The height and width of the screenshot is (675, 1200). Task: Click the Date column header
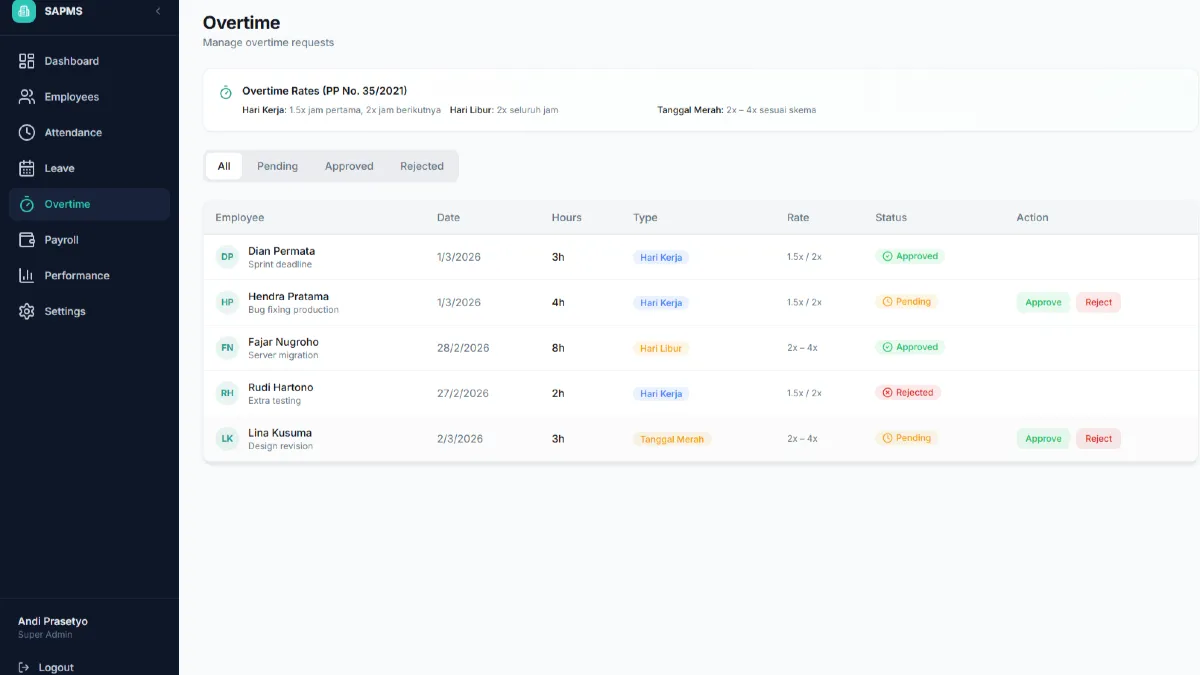click(x=449, y=217)
